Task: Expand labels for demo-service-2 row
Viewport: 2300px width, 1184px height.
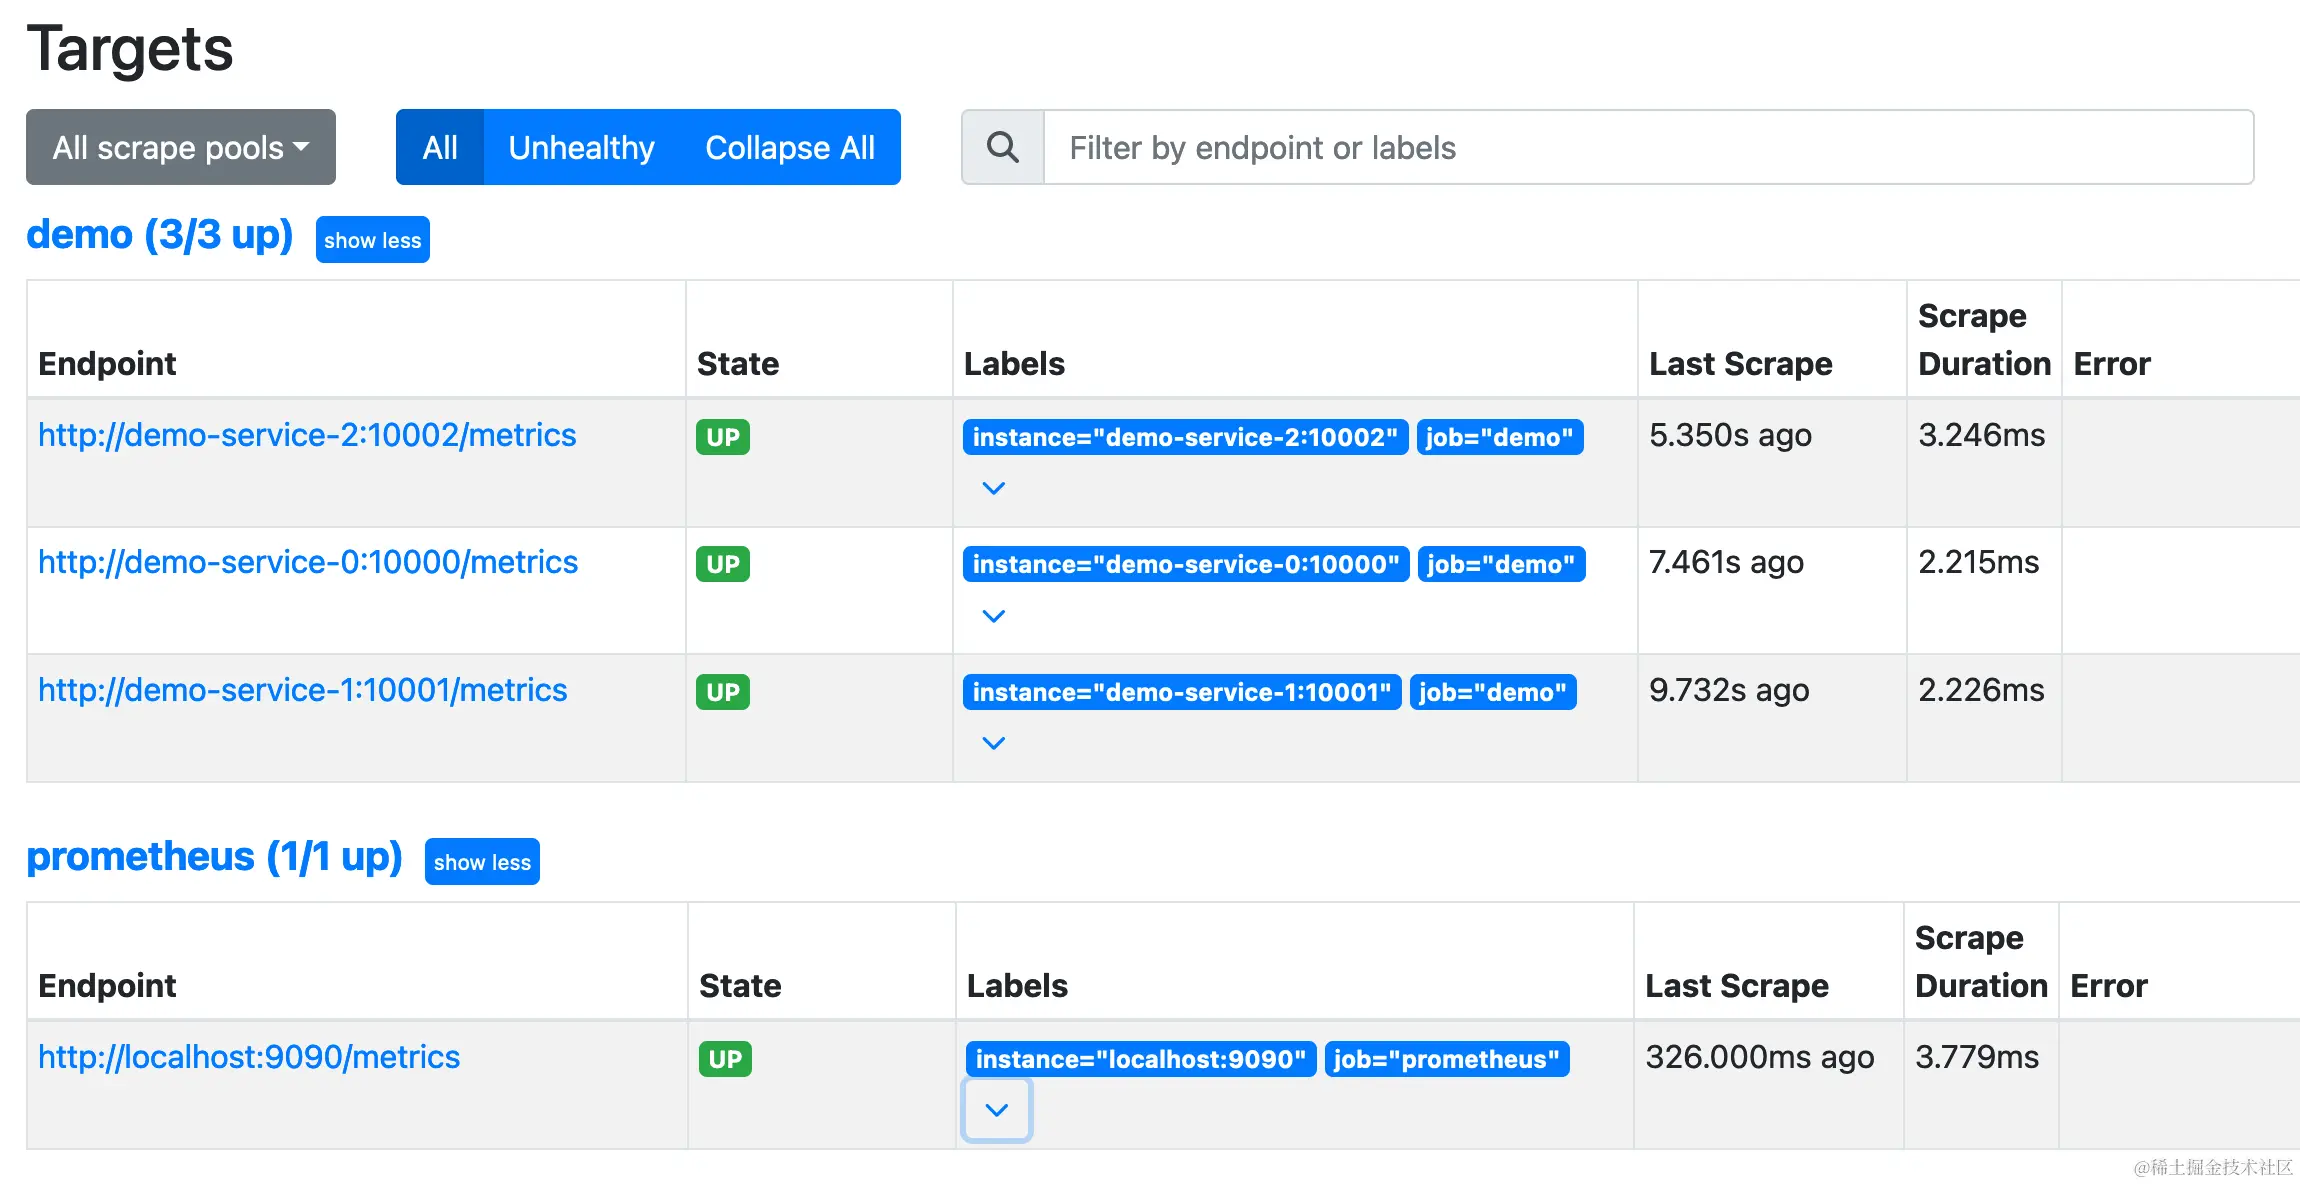Action: (x=993, y=488)
